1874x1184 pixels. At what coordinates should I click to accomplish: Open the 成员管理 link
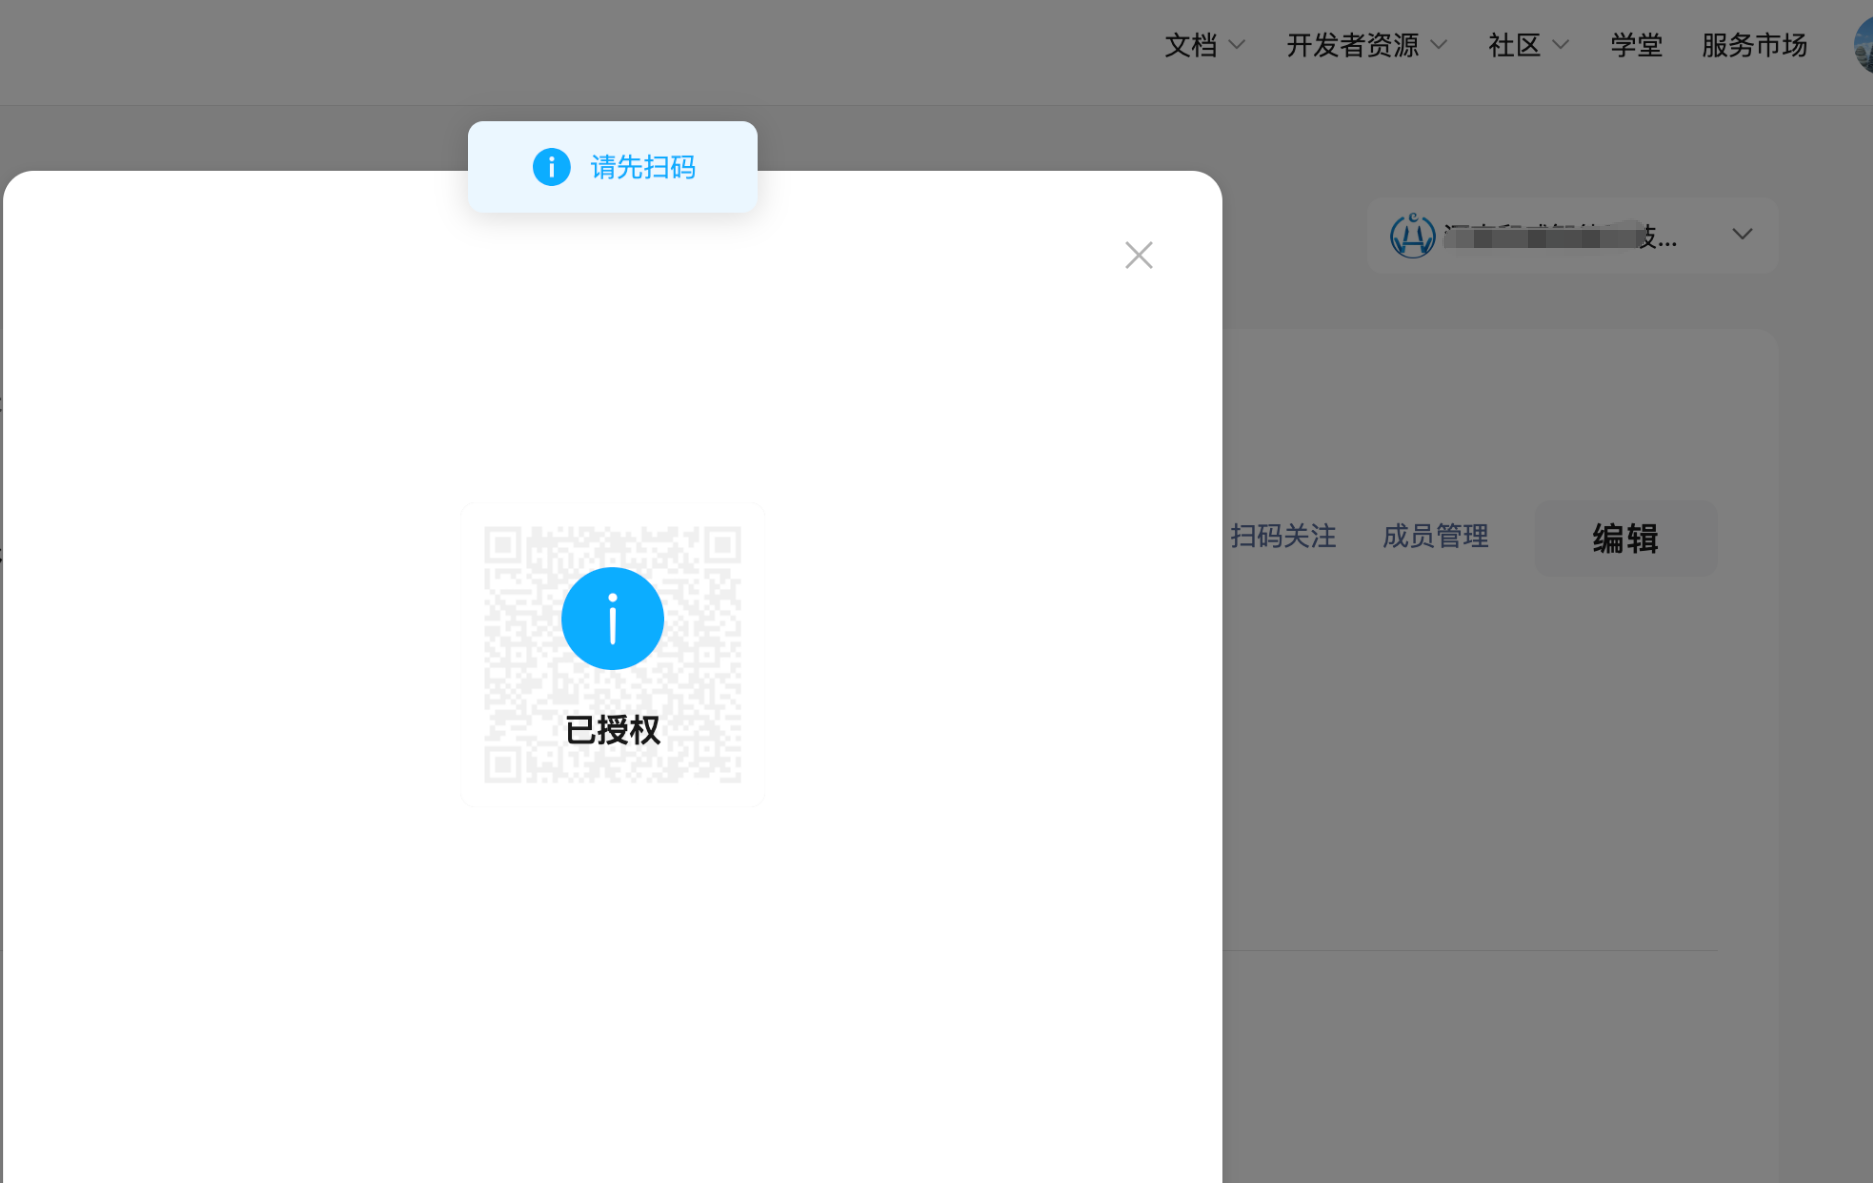pos(1435,537)
